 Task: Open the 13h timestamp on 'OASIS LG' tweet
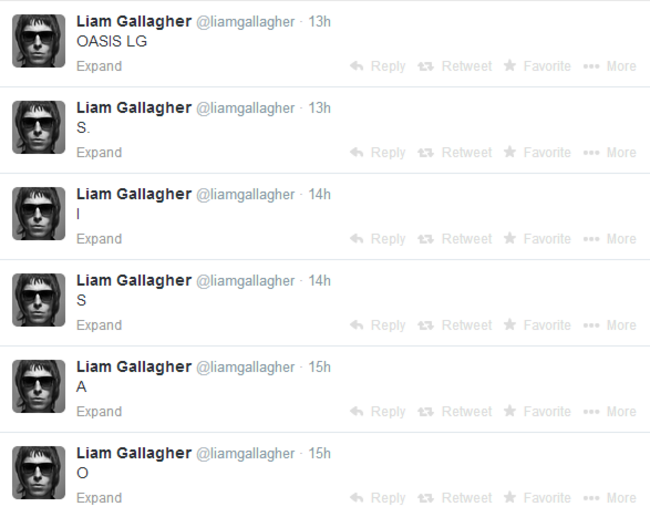click(x=319, y=22)
